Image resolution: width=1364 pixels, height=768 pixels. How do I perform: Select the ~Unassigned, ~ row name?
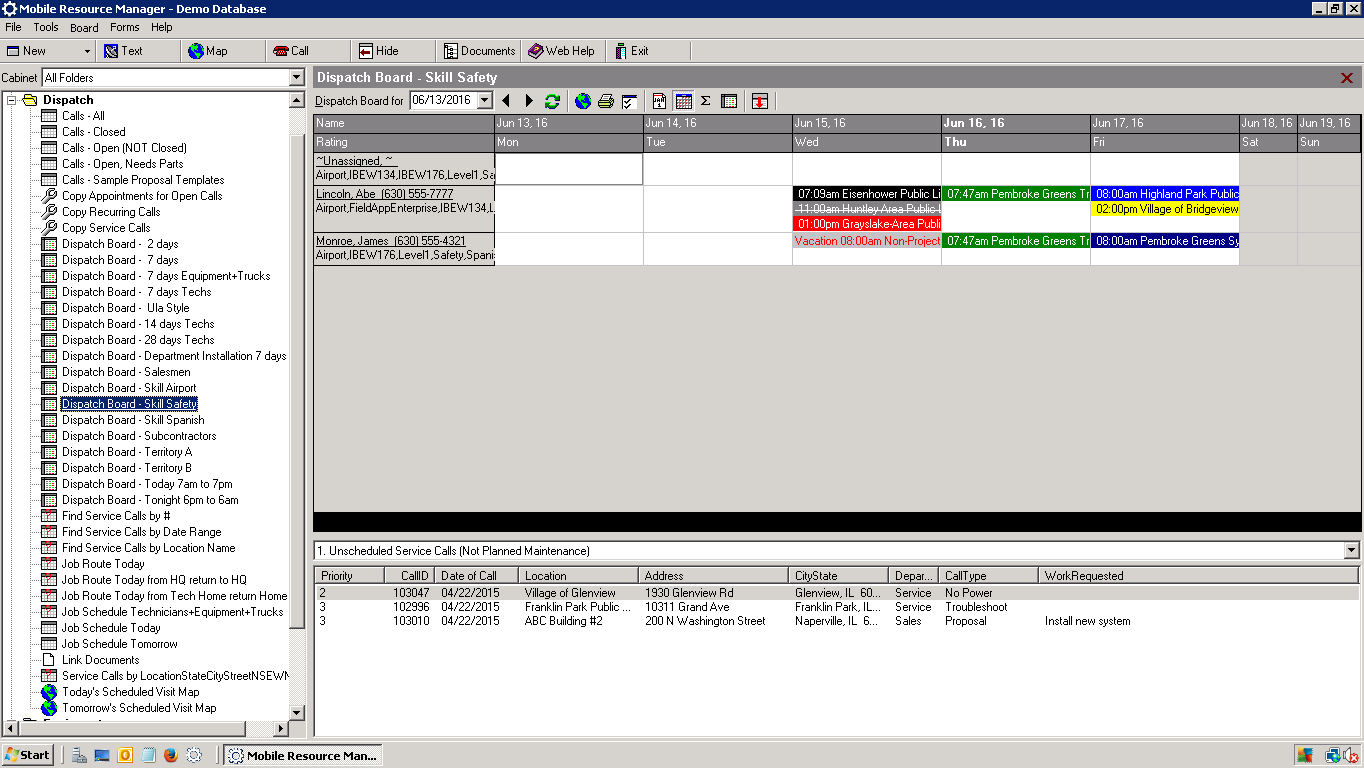pos(356,161)
